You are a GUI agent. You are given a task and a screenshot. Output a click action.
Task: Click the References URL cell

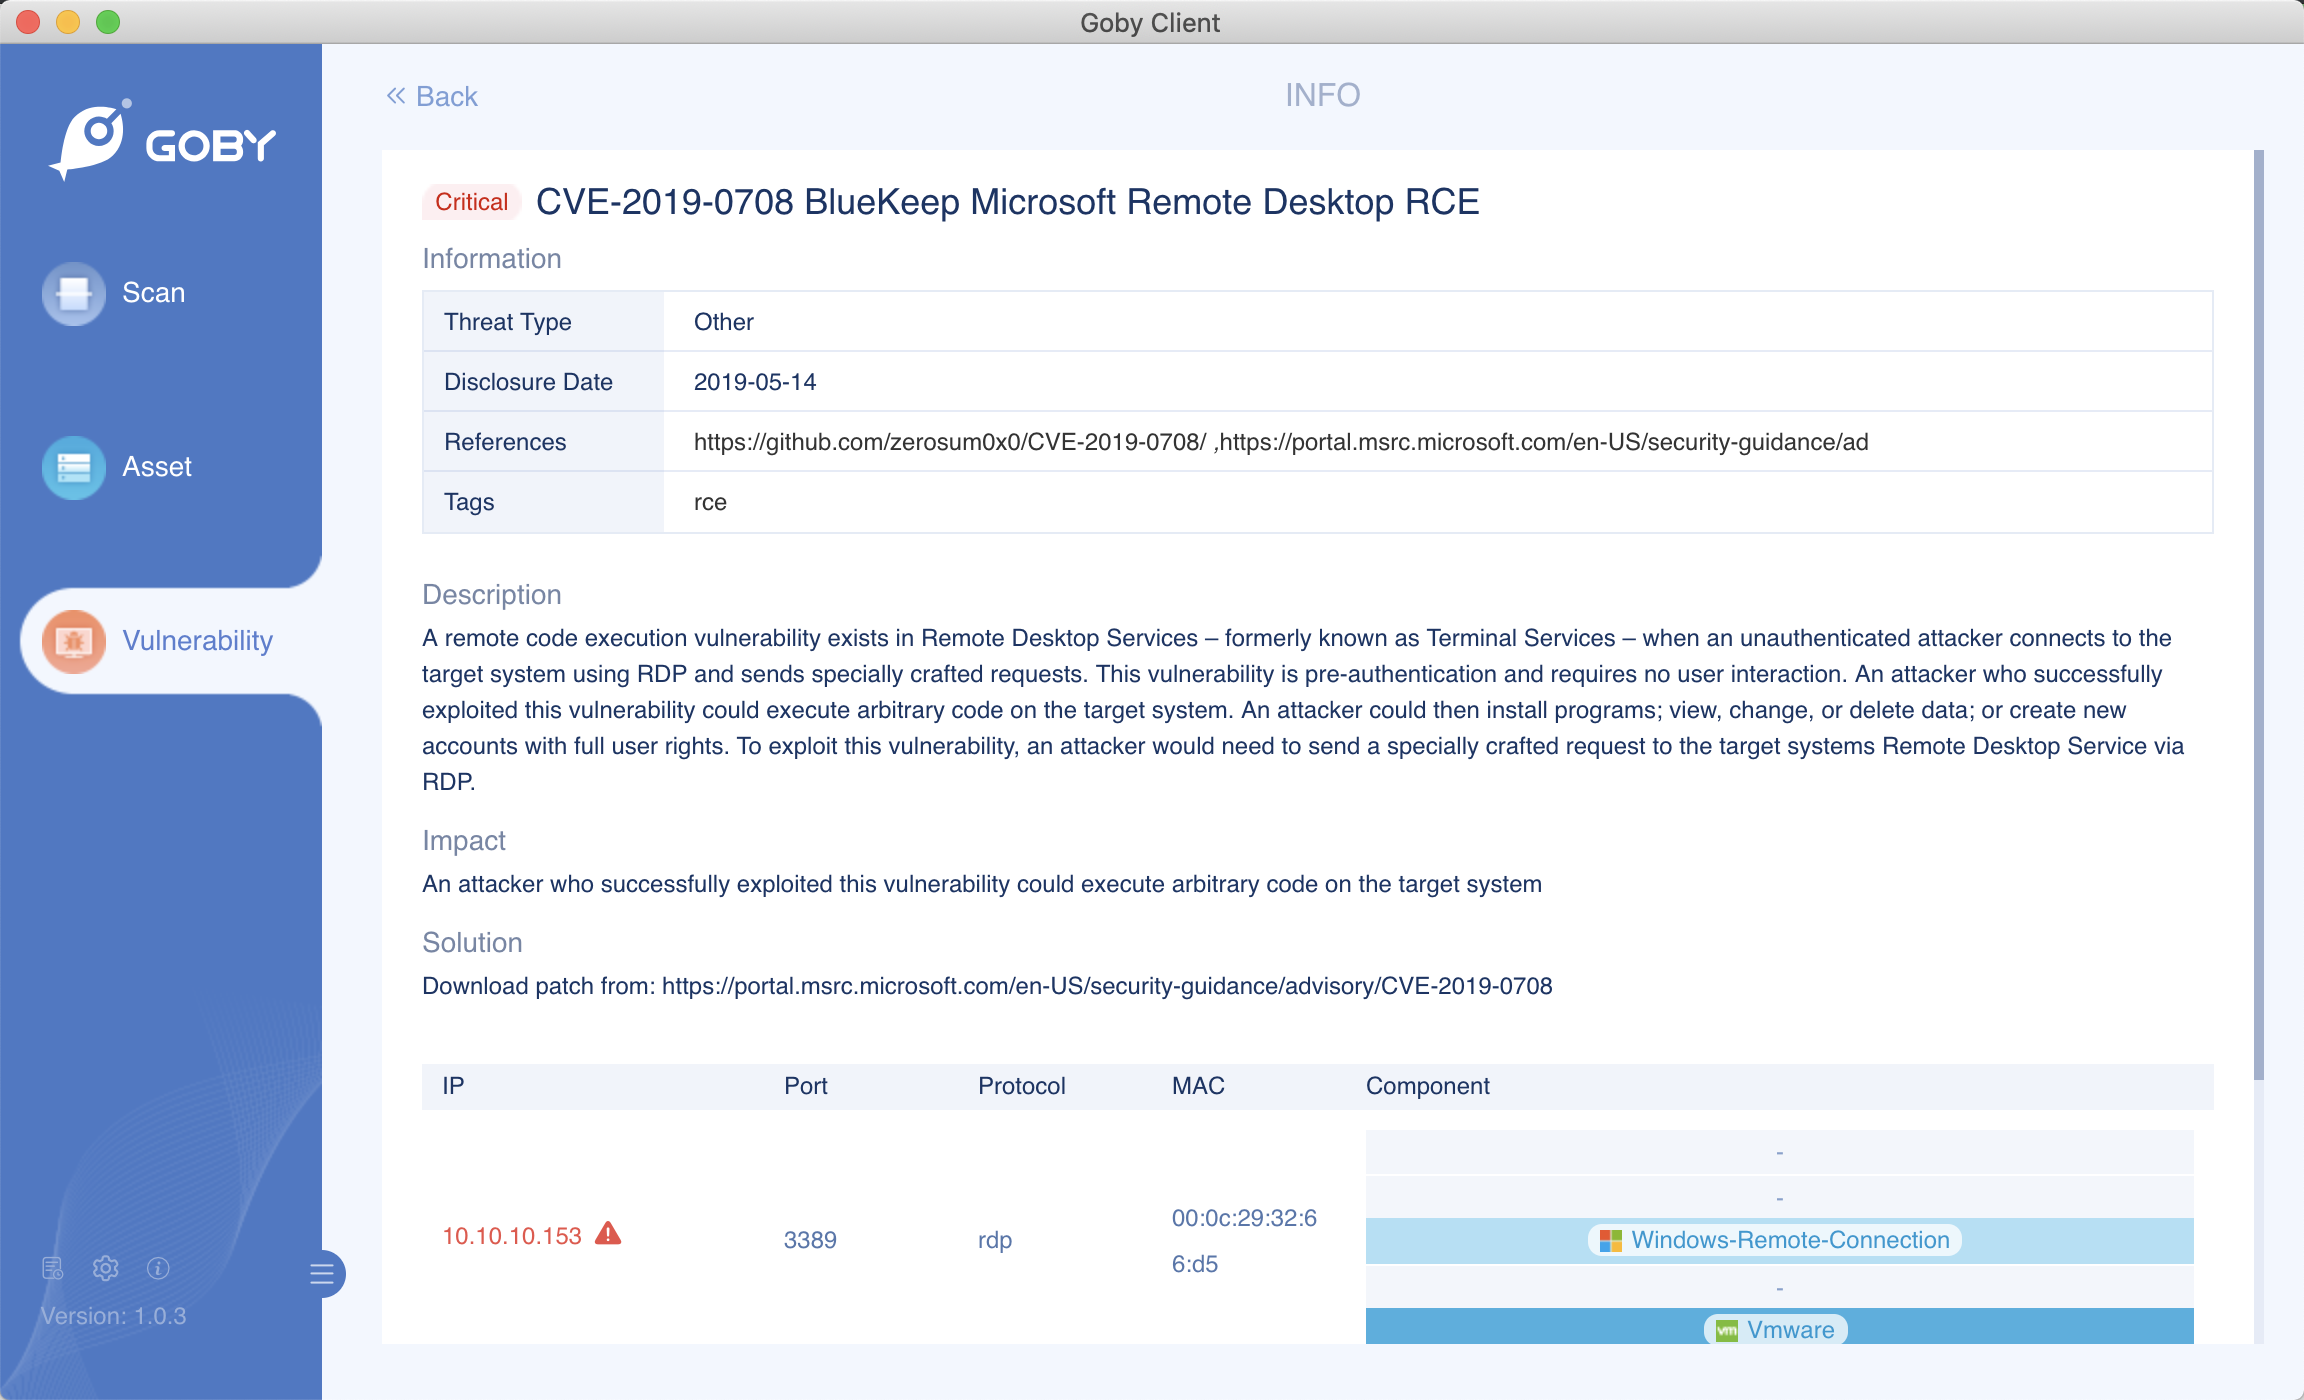tap(1280, 442)
